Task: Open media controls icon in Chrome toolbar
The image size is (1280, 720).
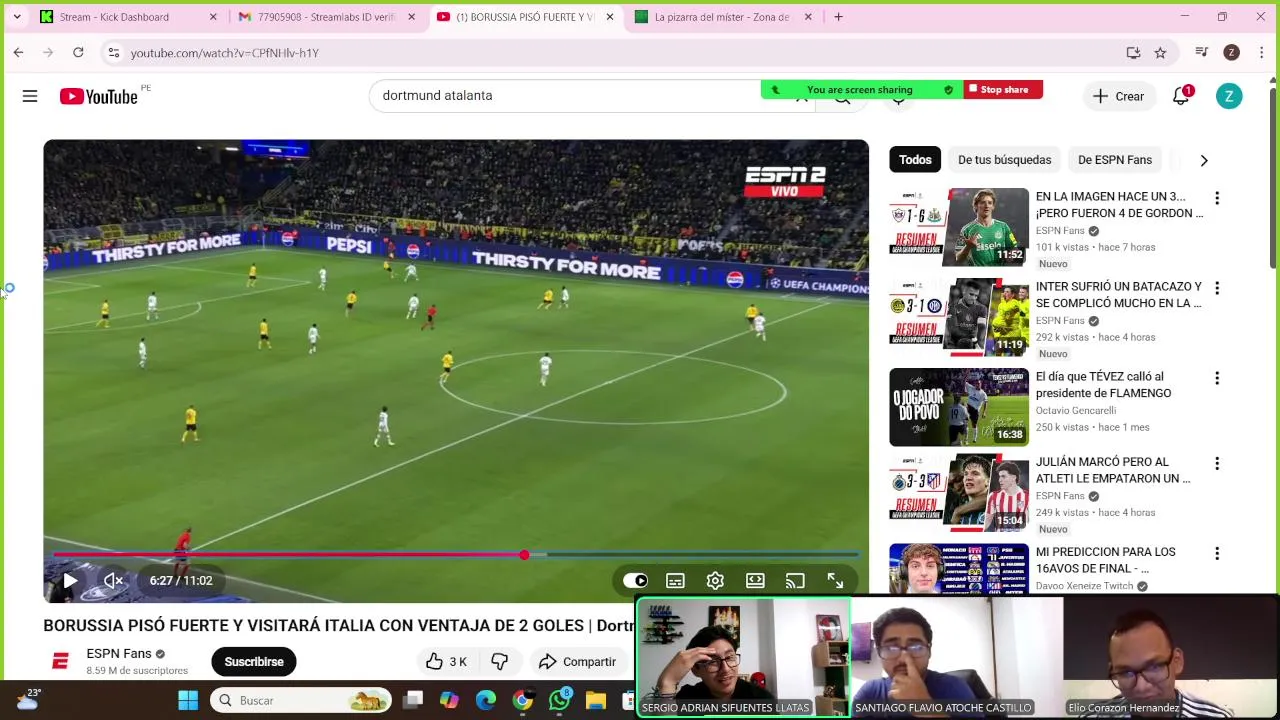Action: 1202,53
